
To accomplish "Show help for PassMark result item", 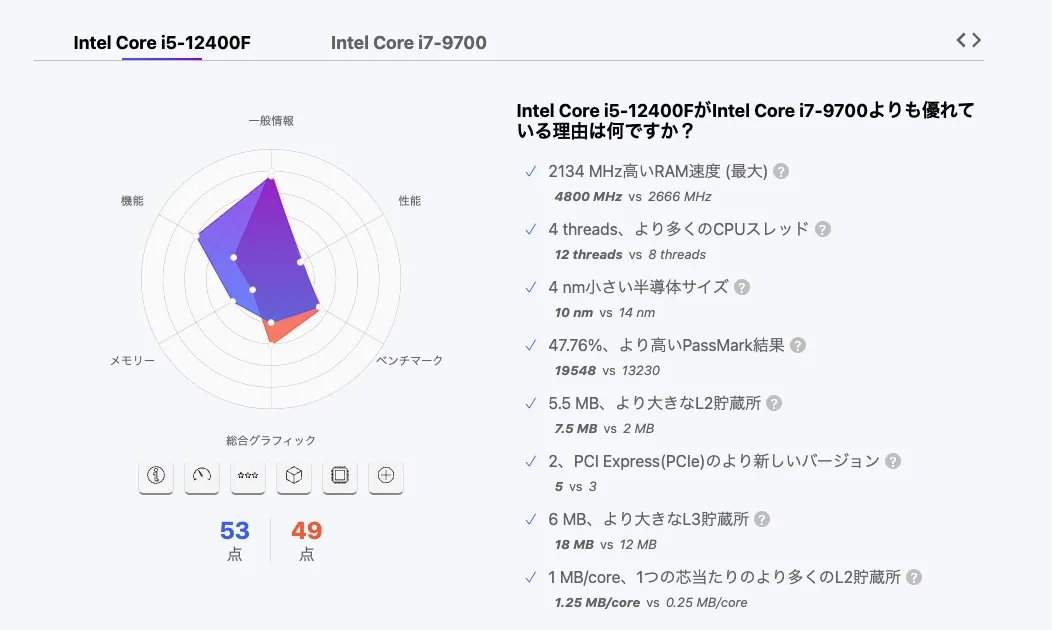I will pyautogui.click(x=798, y=346).
